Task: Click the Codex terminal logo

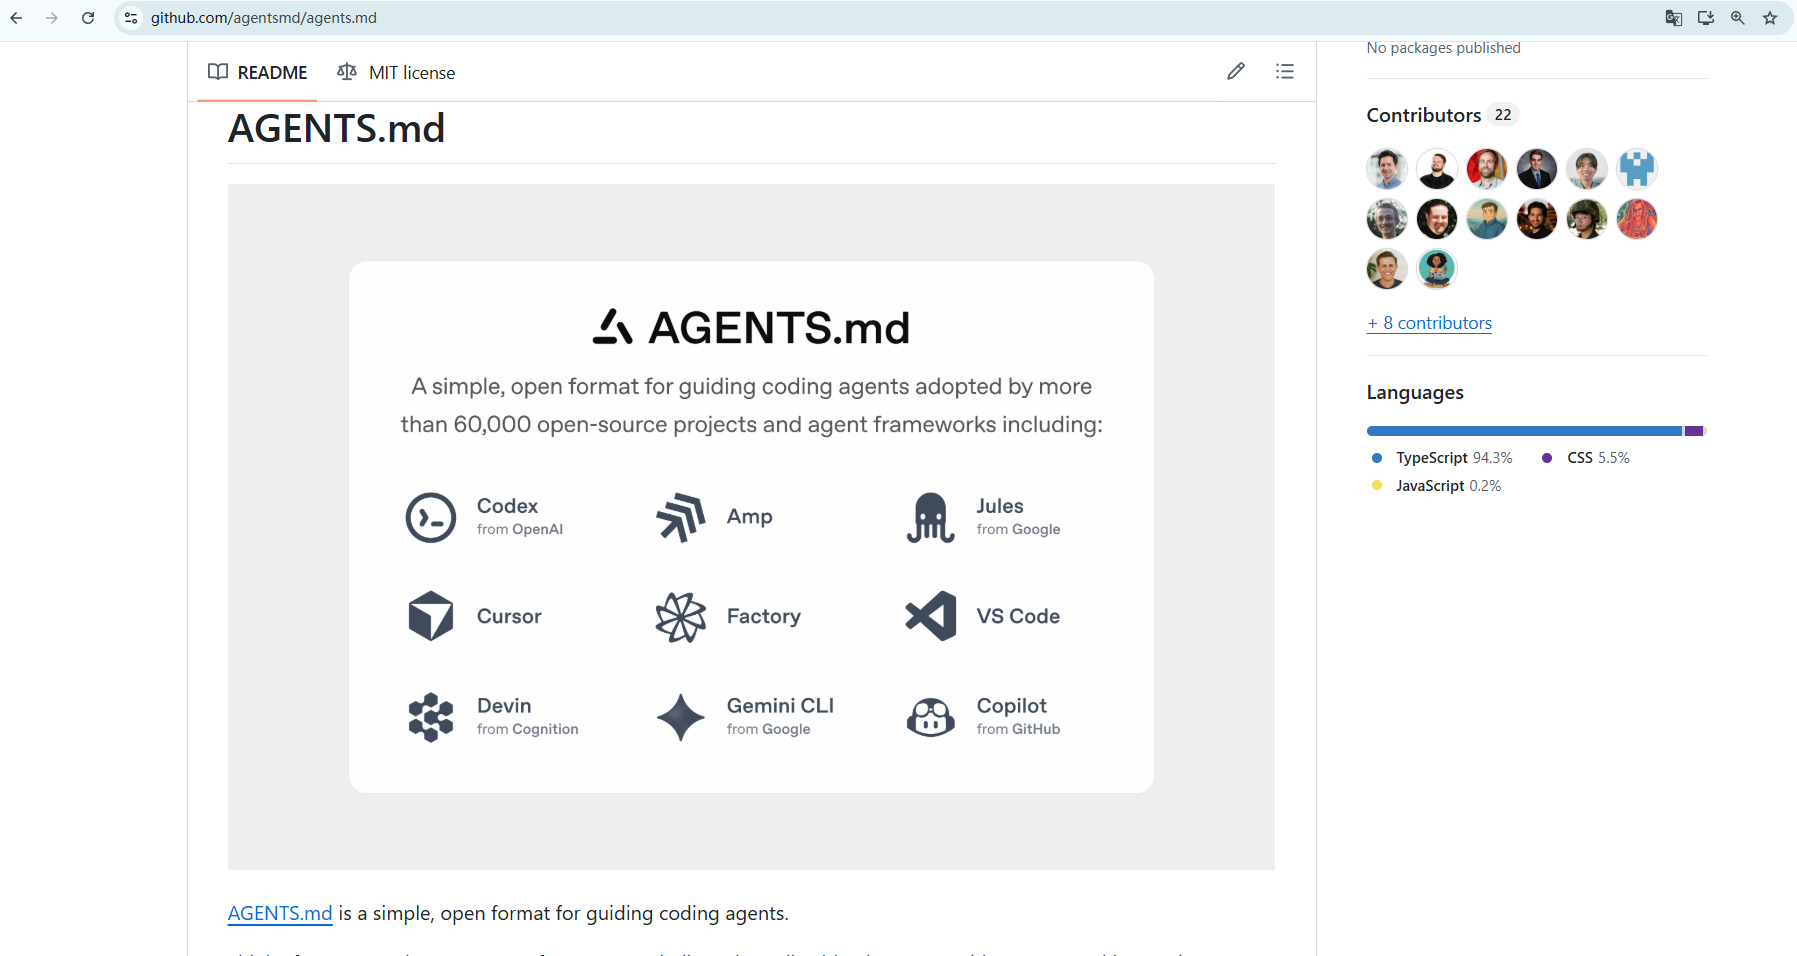Action: (x=431, y=517)
